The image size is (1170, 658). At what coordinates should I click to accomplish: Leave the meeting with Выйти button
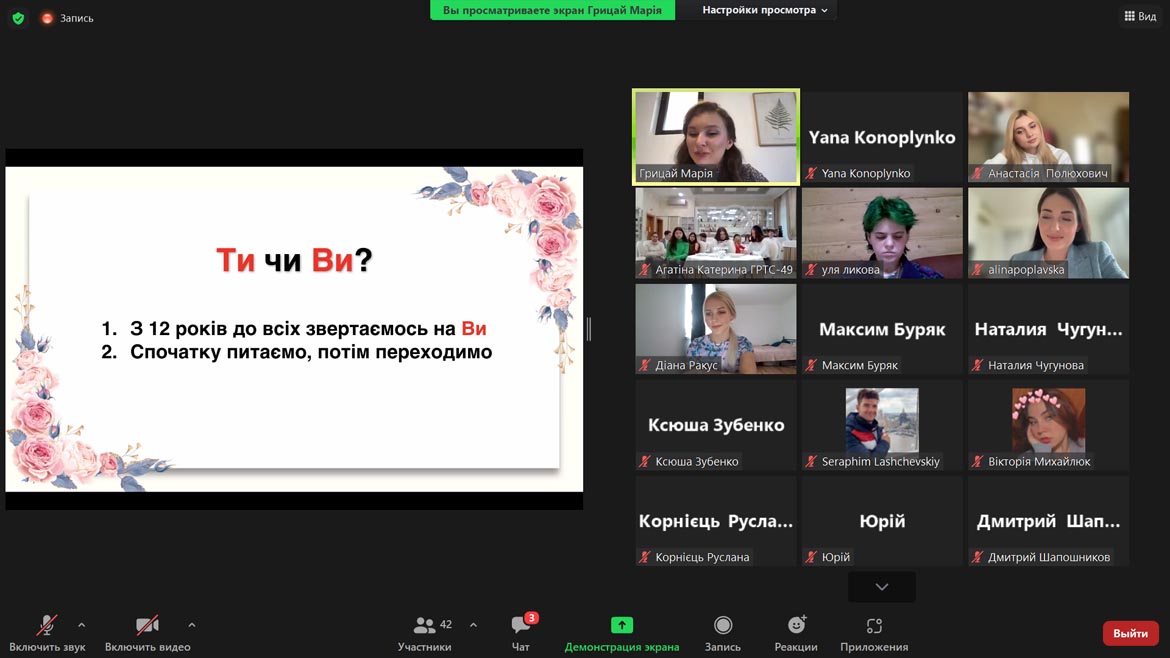(x=1130, y=633)
